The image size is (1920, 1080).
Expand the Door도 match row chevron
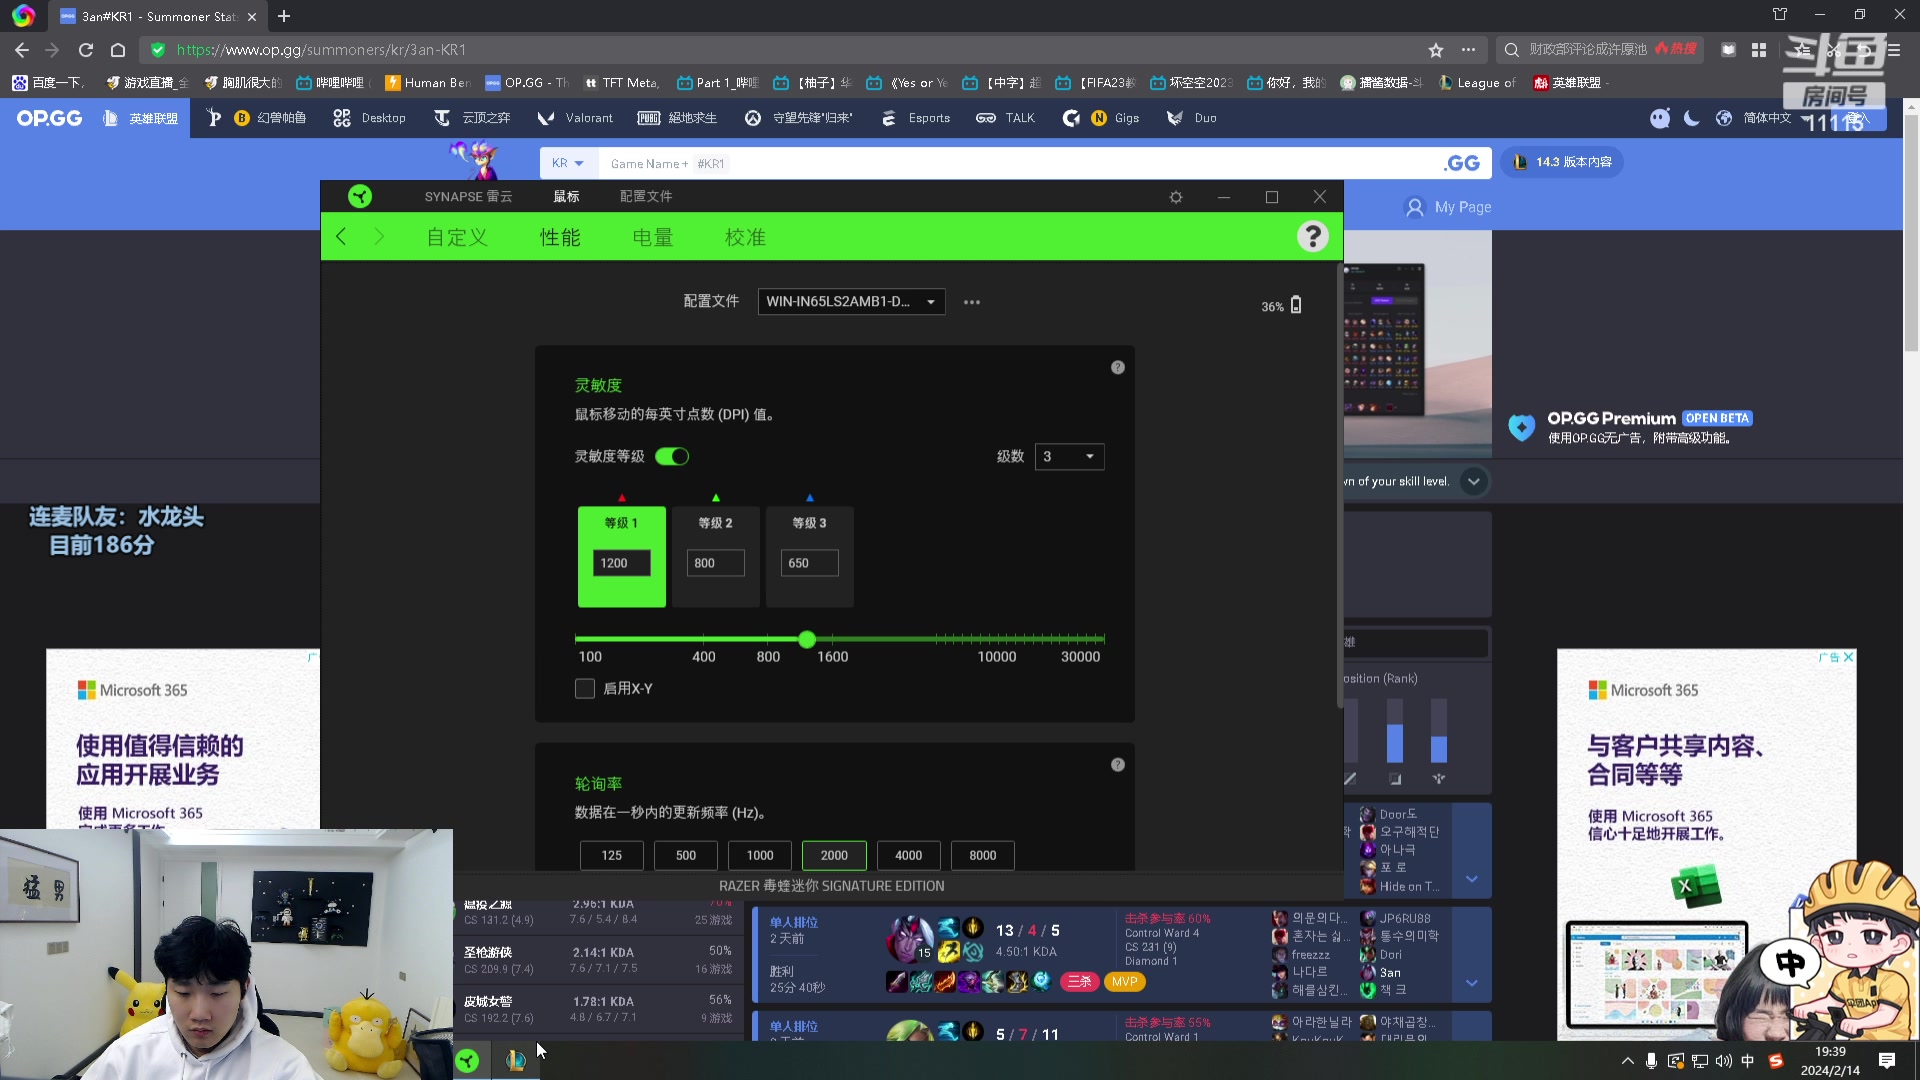1472,879
